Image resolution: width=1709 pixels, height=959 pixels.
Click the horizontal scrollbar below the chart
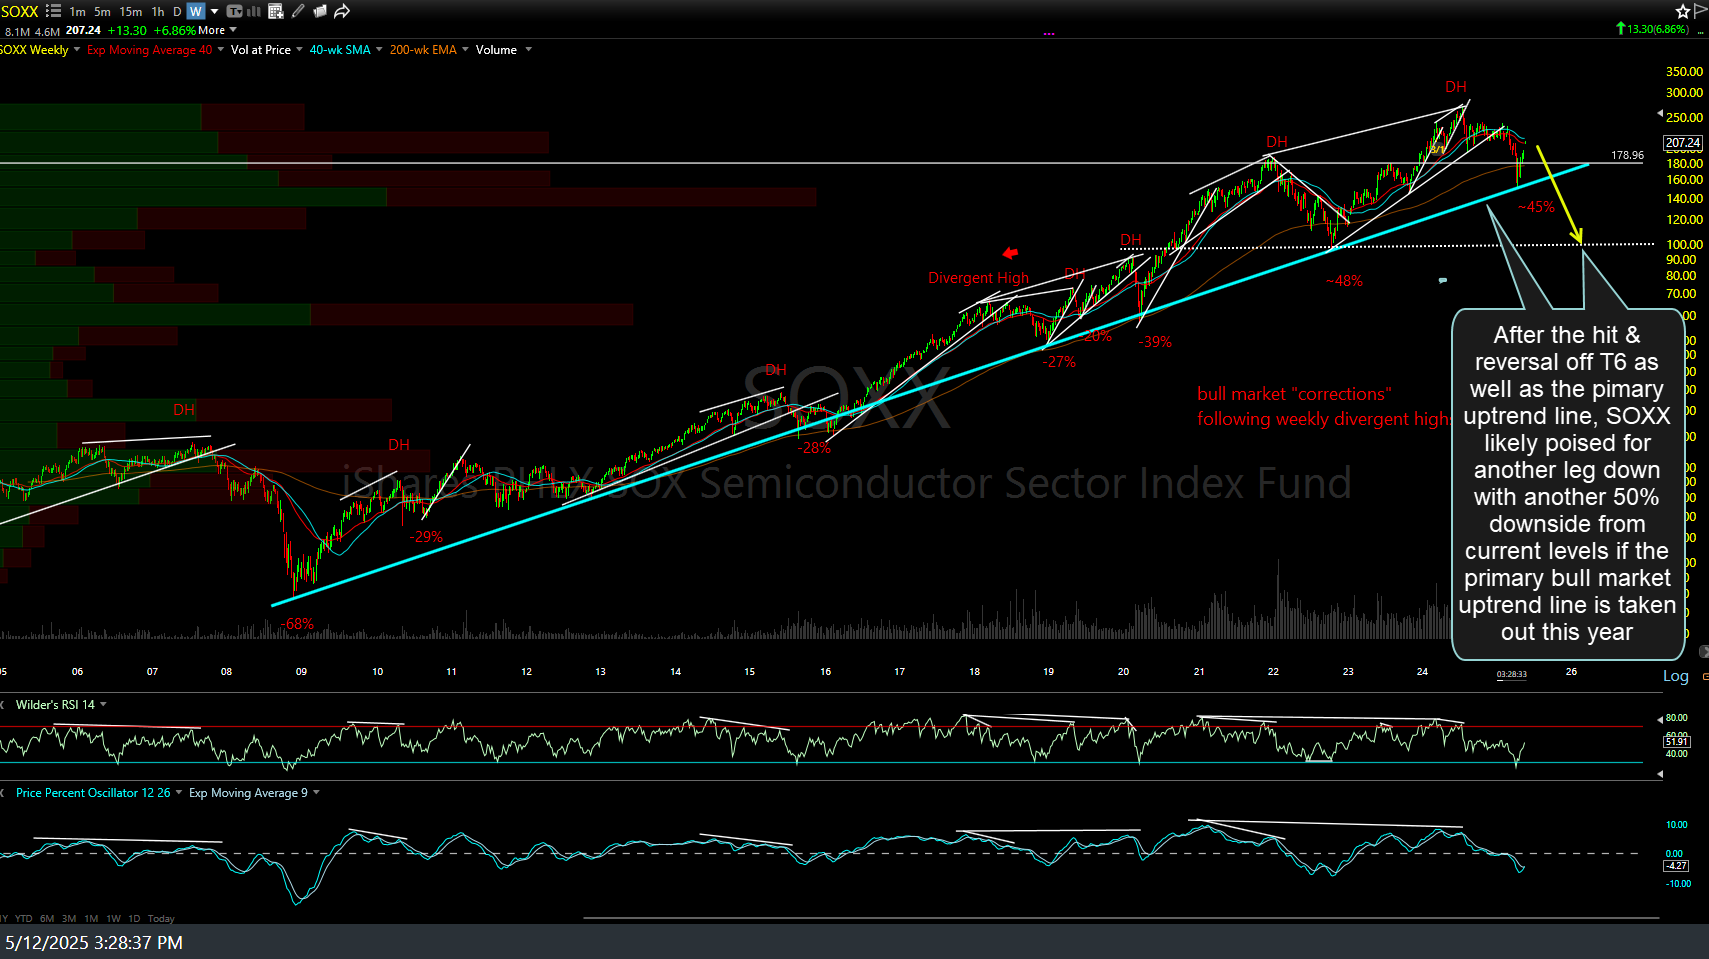coord(1120,917)
